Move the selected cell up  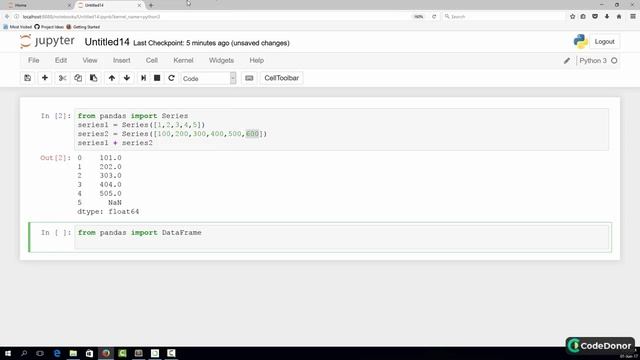(x=111, y=78)
